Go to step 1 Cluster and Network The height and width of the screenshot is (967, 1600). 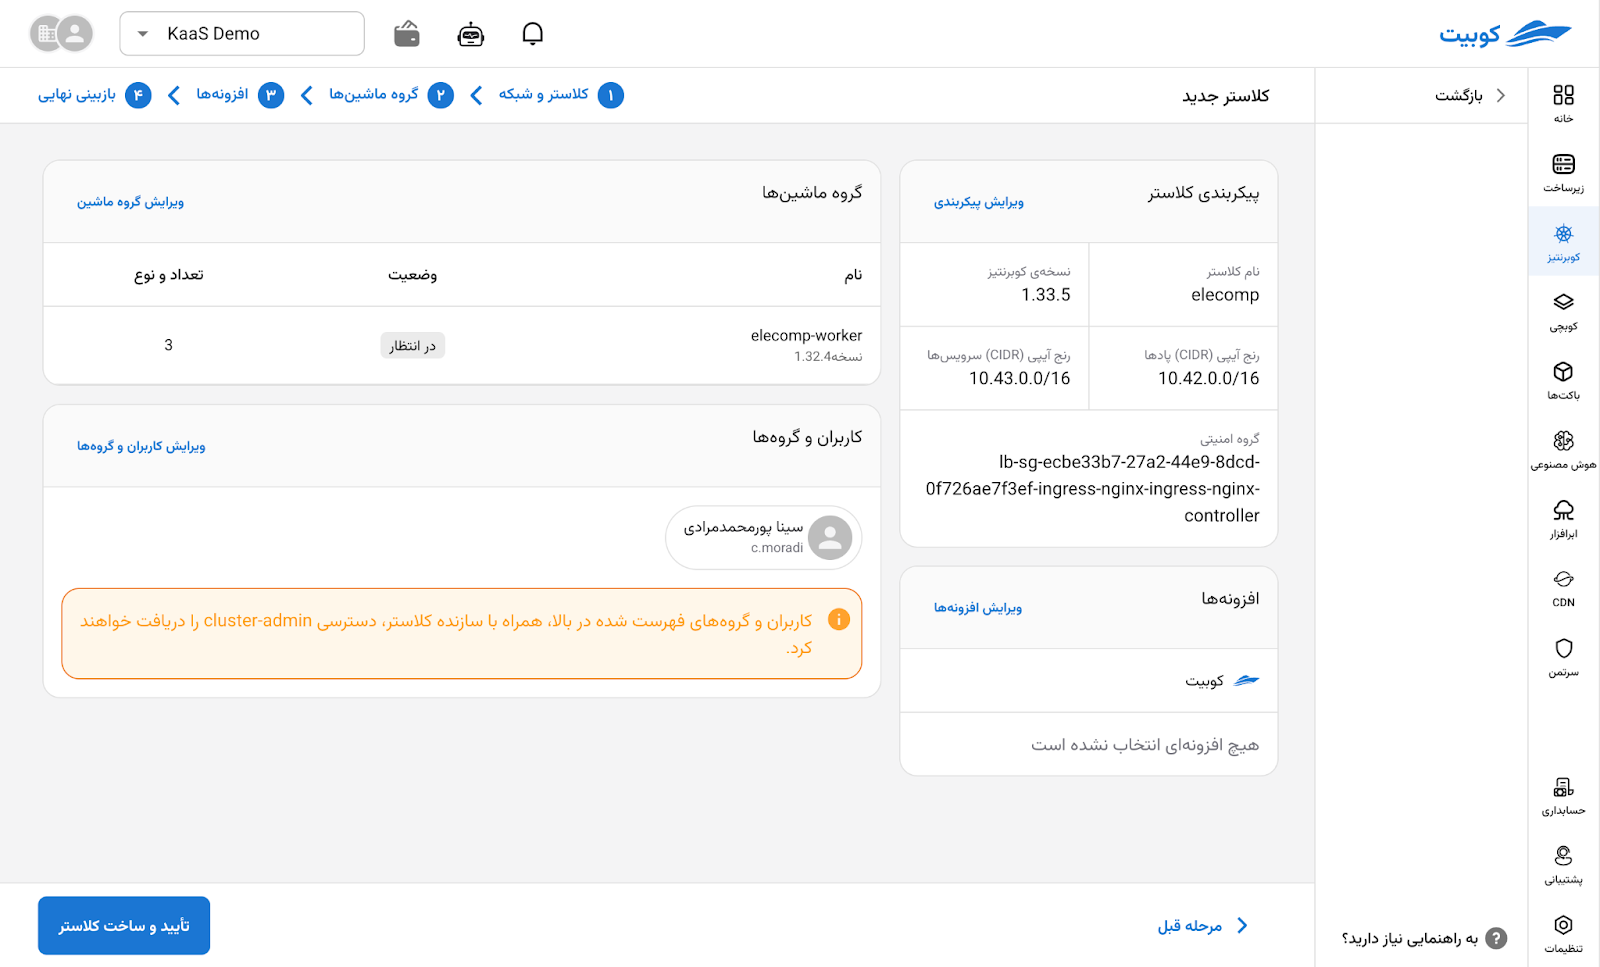tap(560, 95)
